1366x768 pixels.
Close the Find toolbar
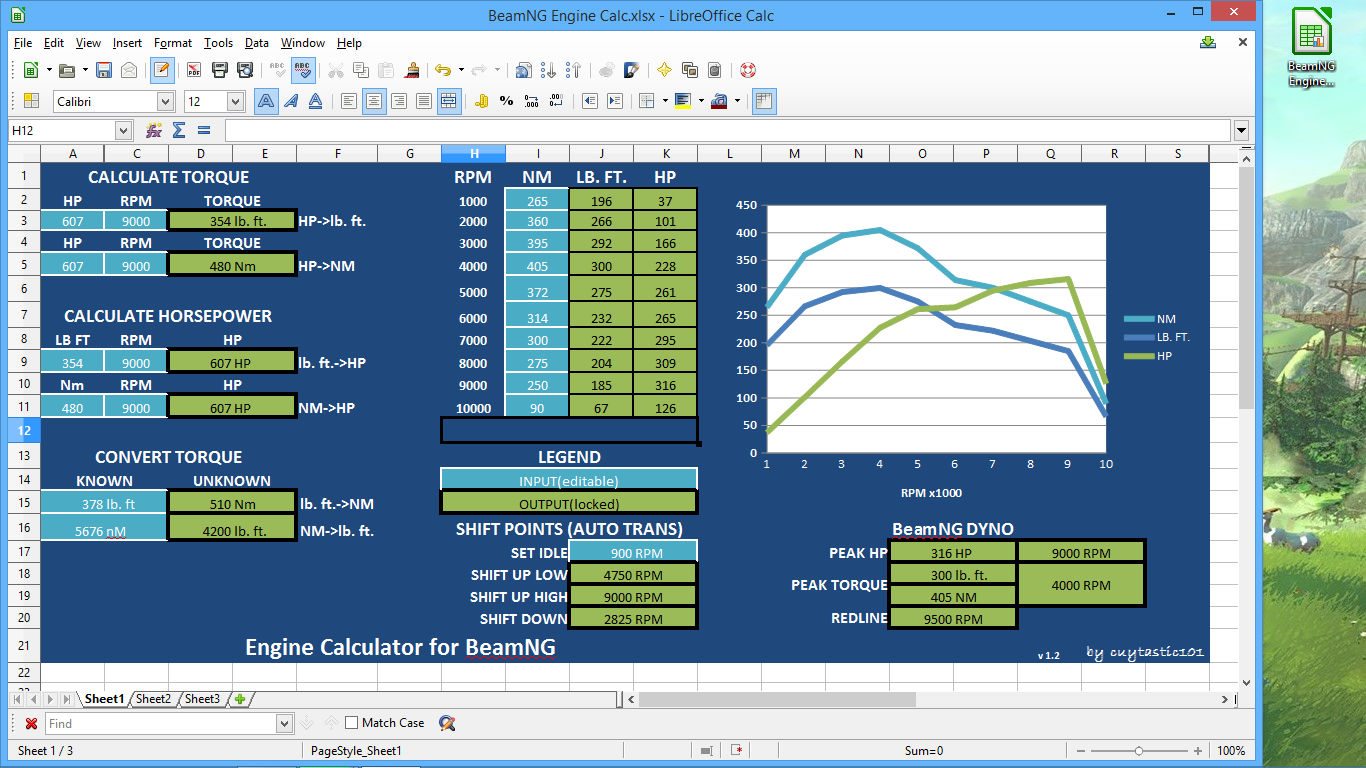[x=31, y=723]
